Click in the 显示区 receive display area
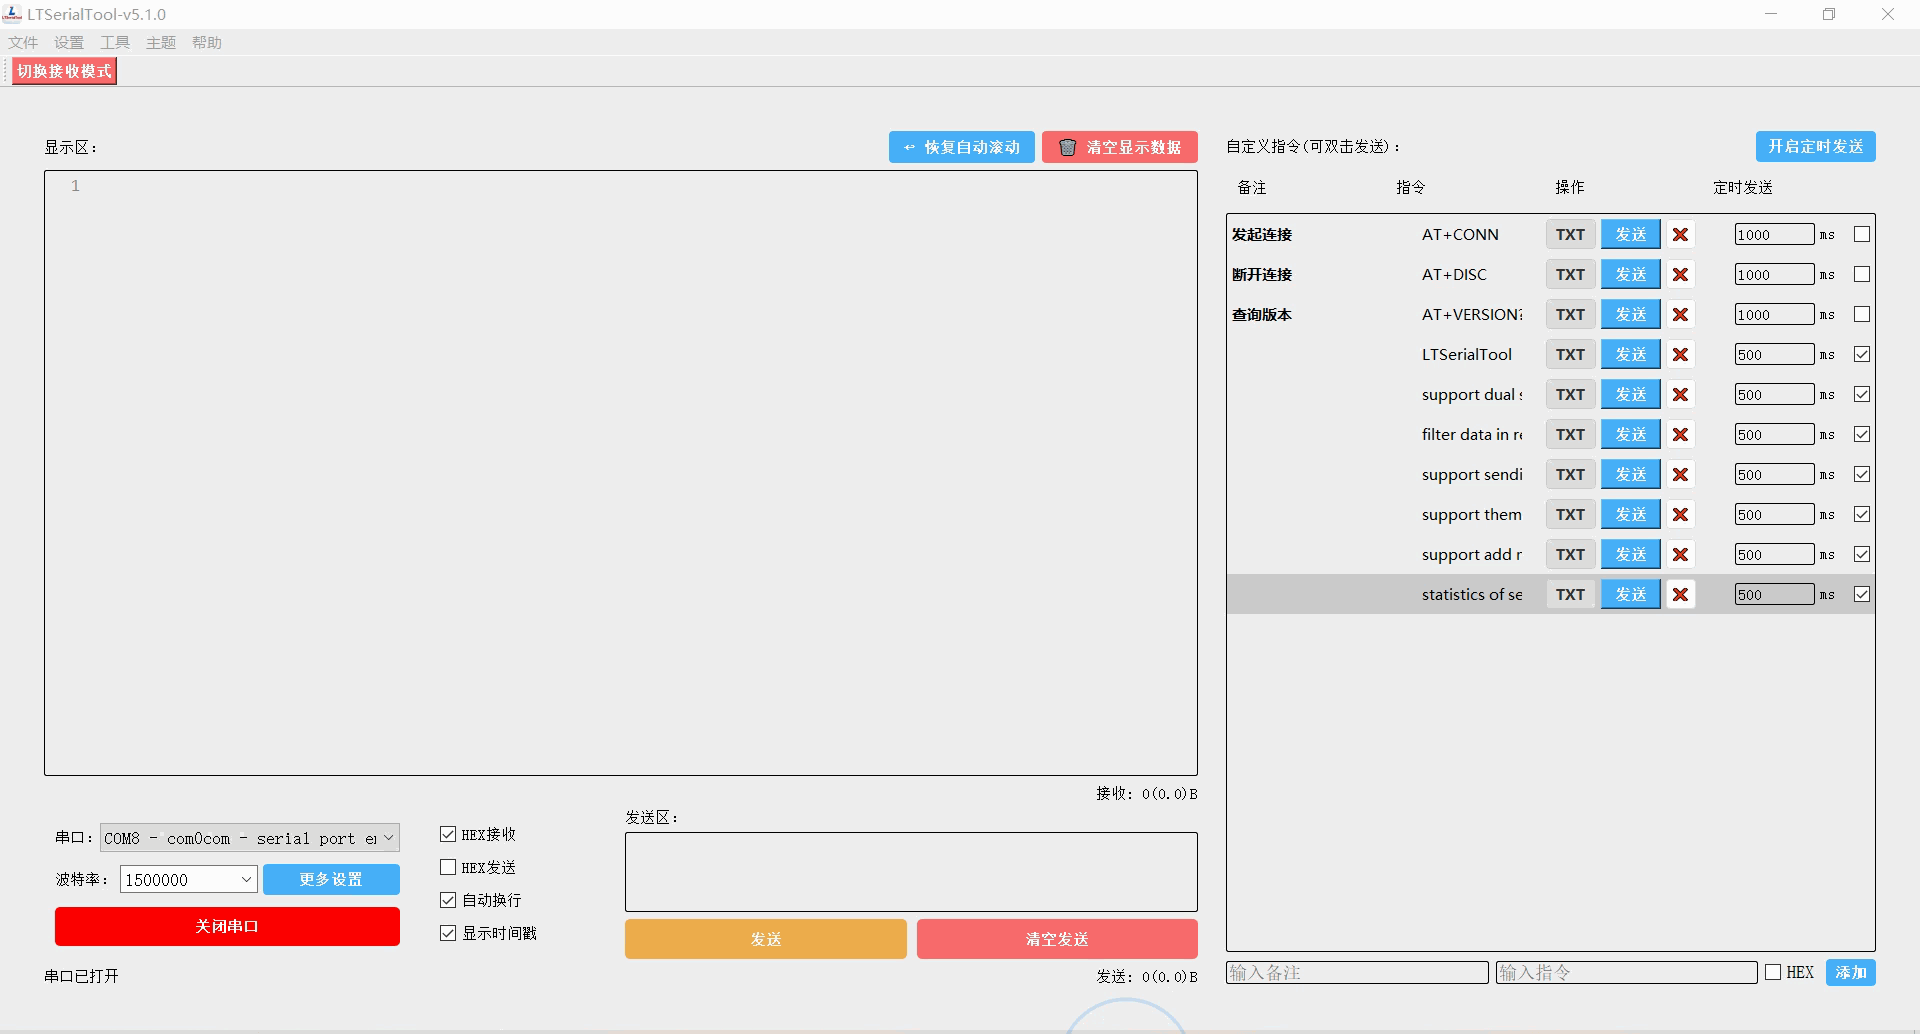Screen dimensions: 1920x1034 click(620, 473)
